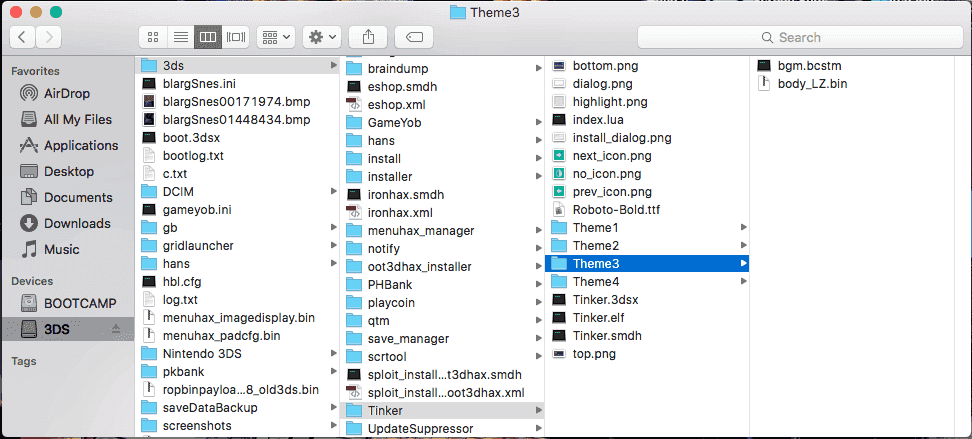972x439 pixels.
Task: Select eshop.xml file icon
Action: point(353,105)
